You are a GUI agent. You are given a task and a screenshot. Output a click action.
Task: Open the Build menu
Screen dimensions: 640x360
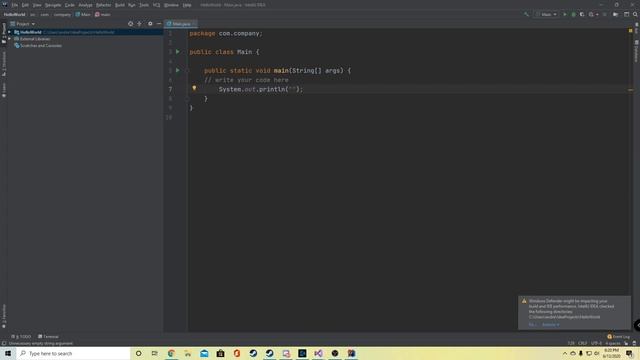click(x=120, y=5)
